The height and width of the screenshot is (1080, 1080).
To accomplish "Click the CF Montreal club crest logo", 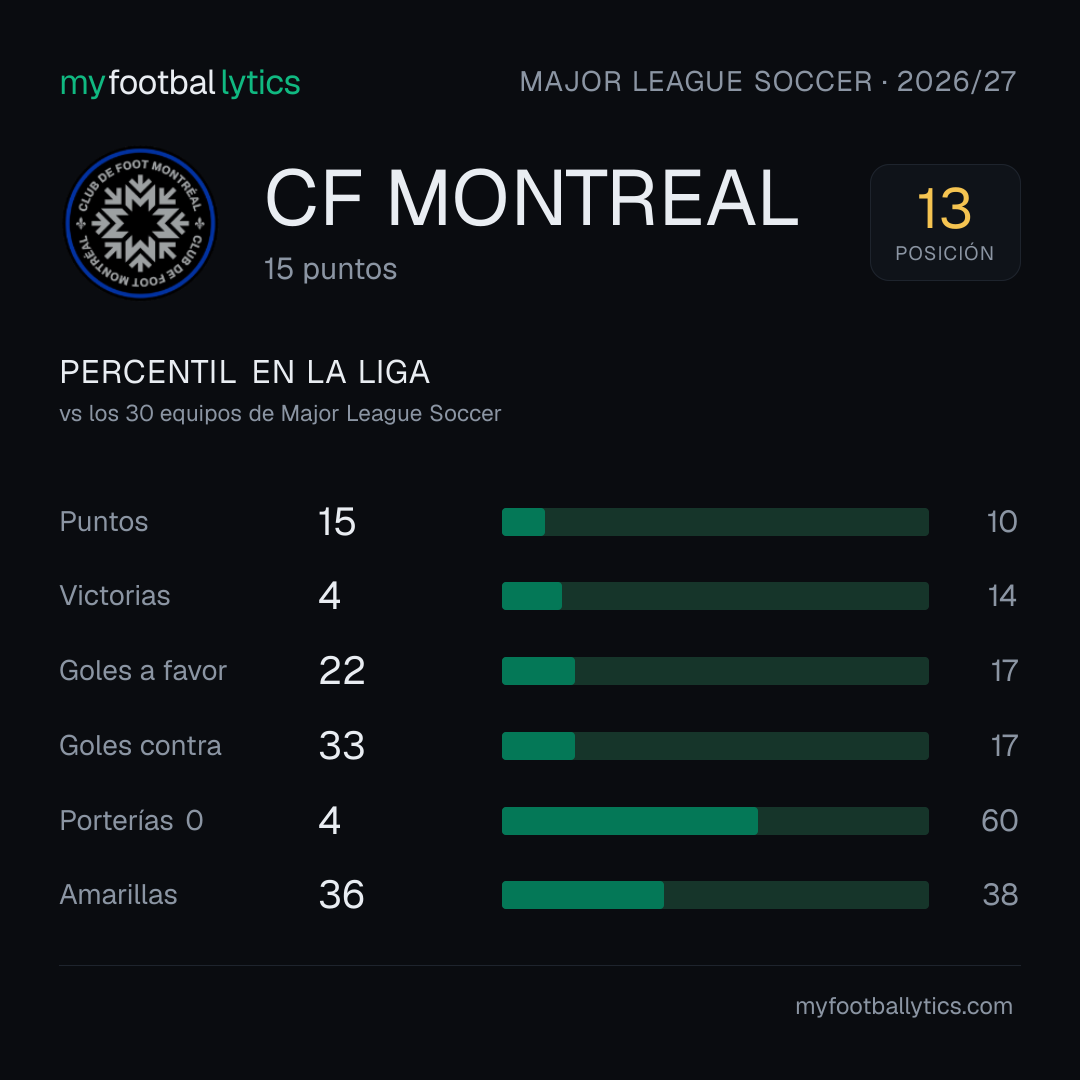I will click(141, 223).
